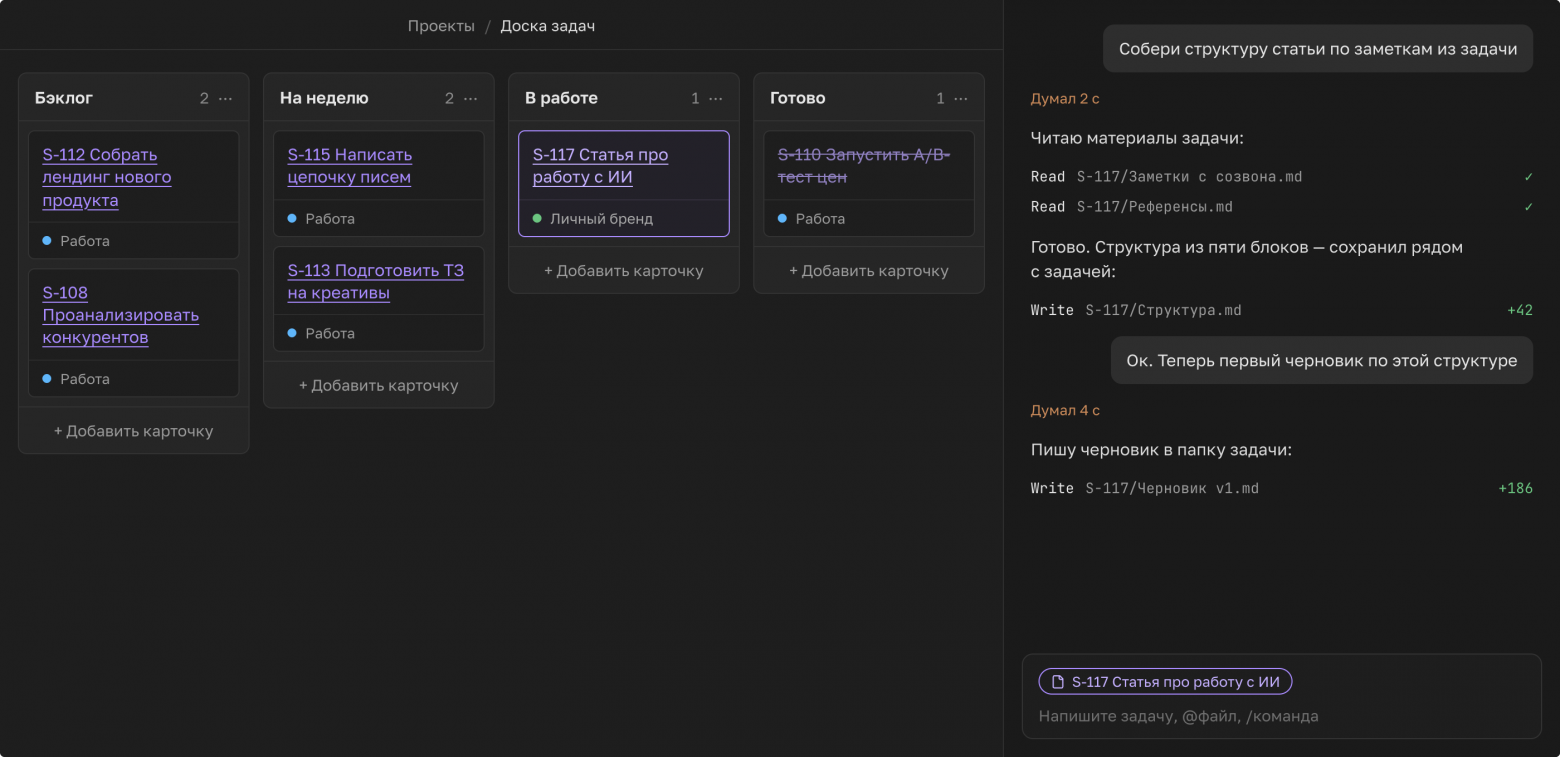Open the Read Референсы.md tool row
1560x757 pixels.
pos(1282,207)
